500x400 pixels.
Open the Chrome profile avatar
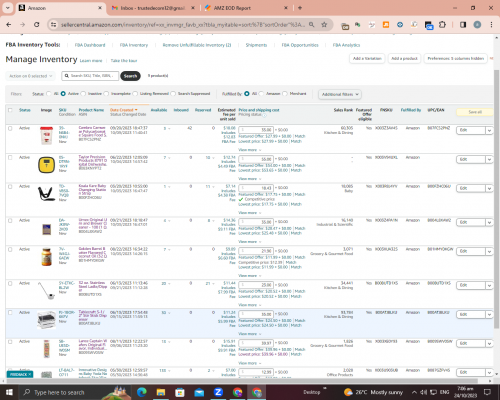coord(477,25)
